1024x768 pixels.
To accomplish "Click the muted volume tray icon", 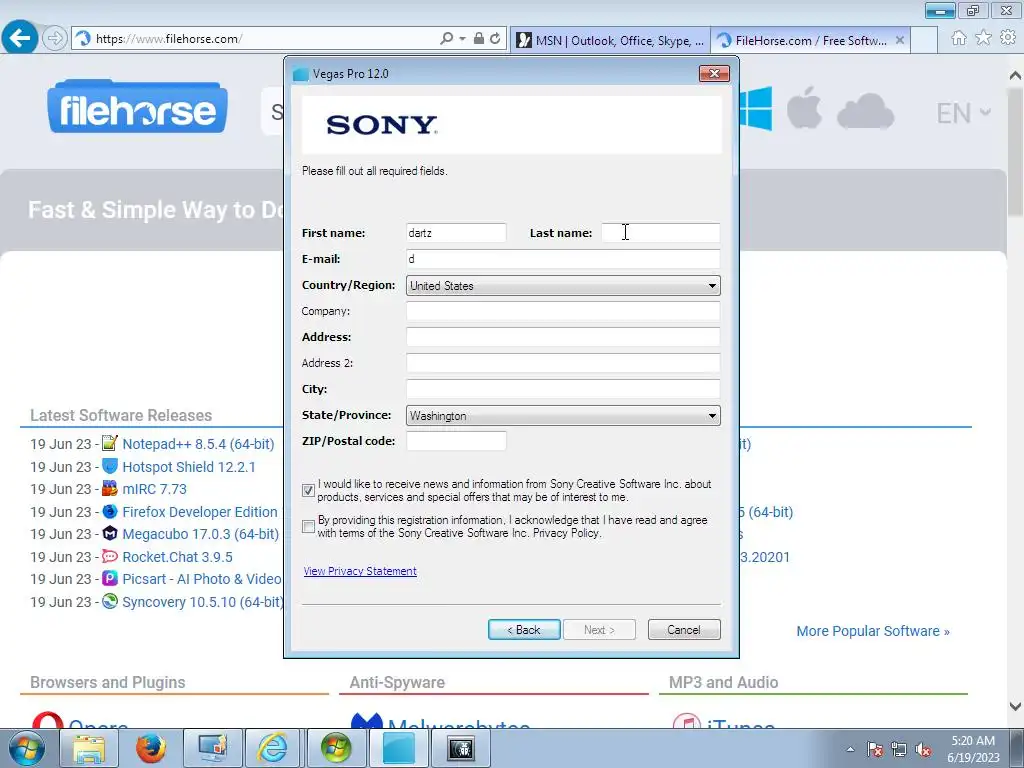I will [923, 749].
